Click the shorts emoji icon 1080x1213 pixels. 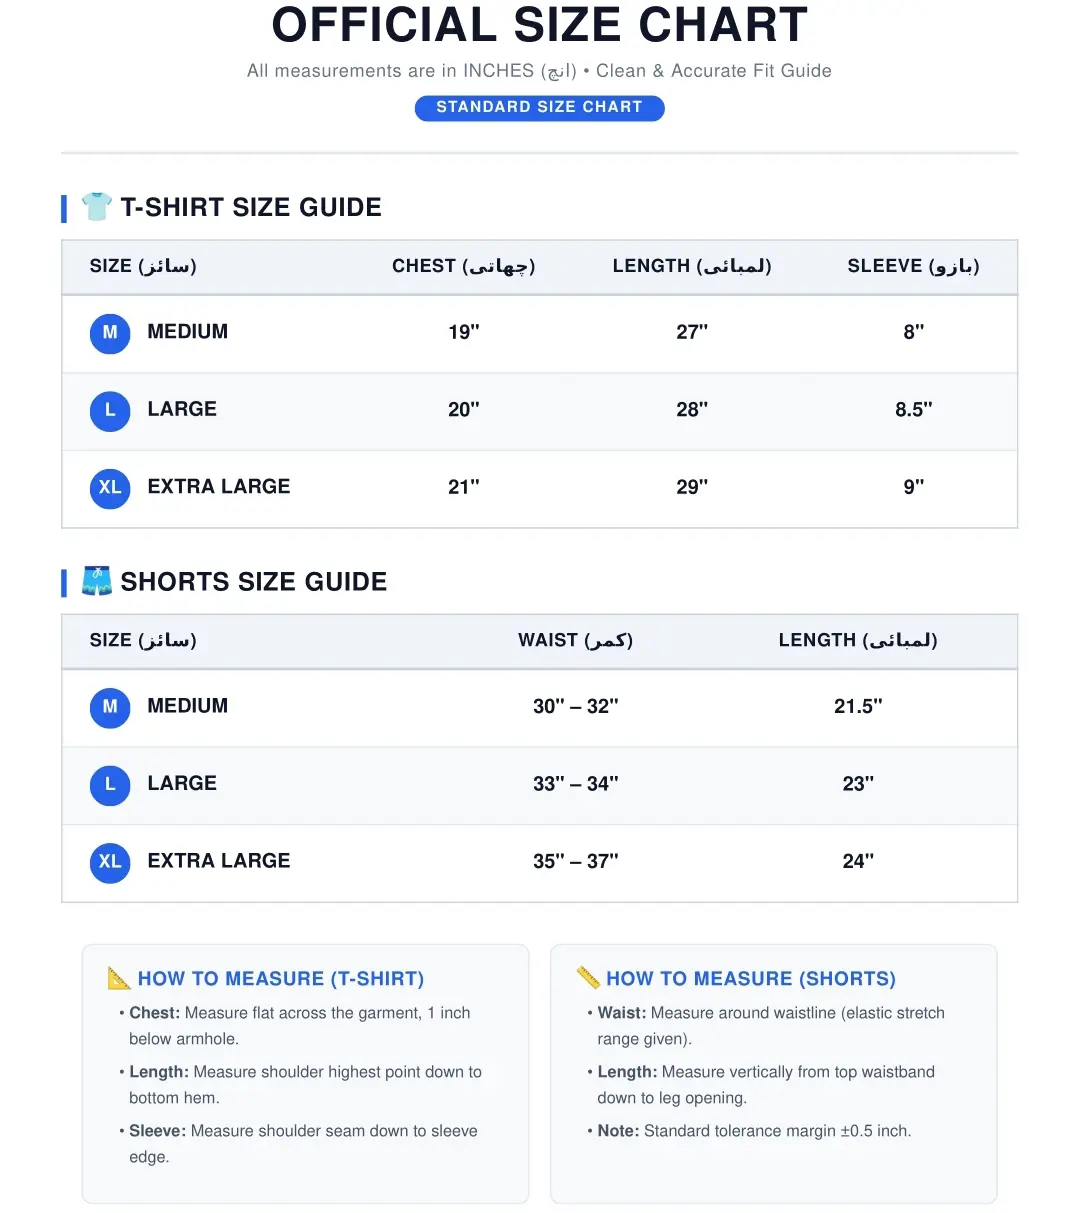point(97,581)
